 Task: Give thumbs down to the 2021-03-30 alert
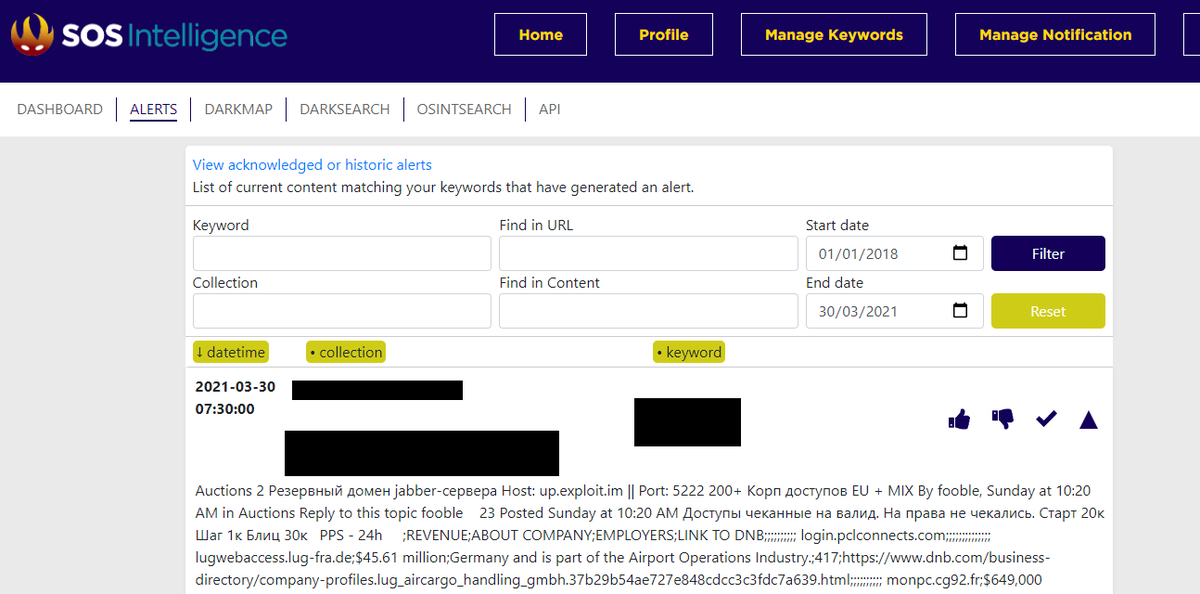pyautogui.click(x=1002, y=420)
